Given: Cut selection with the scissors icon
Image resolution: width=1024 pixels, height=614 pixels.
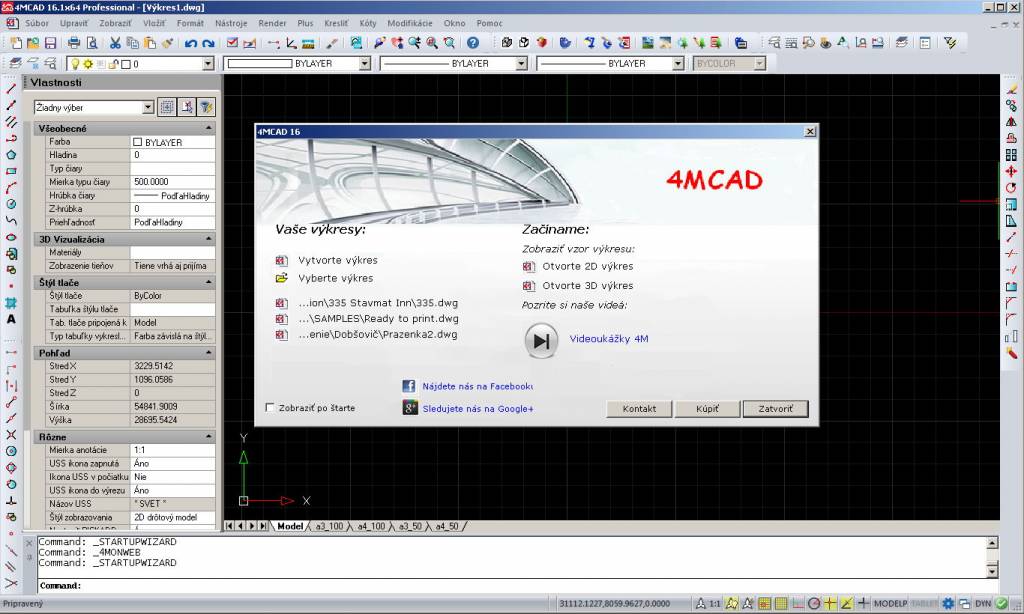Looking at the screenshot, I should click(x=115, y=43).
